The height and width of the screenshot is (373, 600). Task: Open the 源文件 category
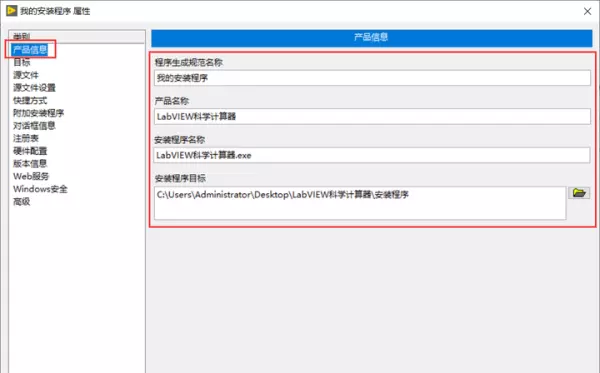(x=26, y=75)
